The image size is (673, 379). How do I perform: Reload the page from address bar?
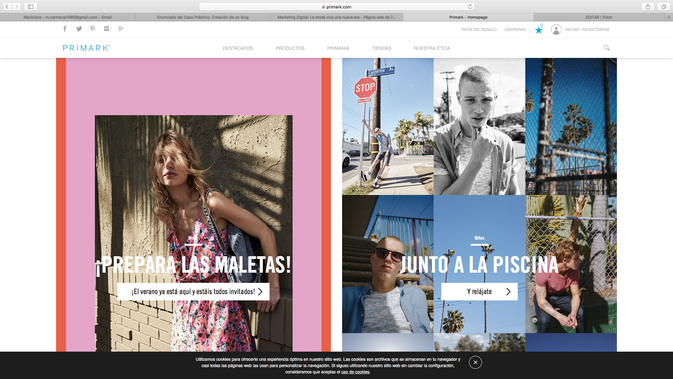tap(470, 6)
